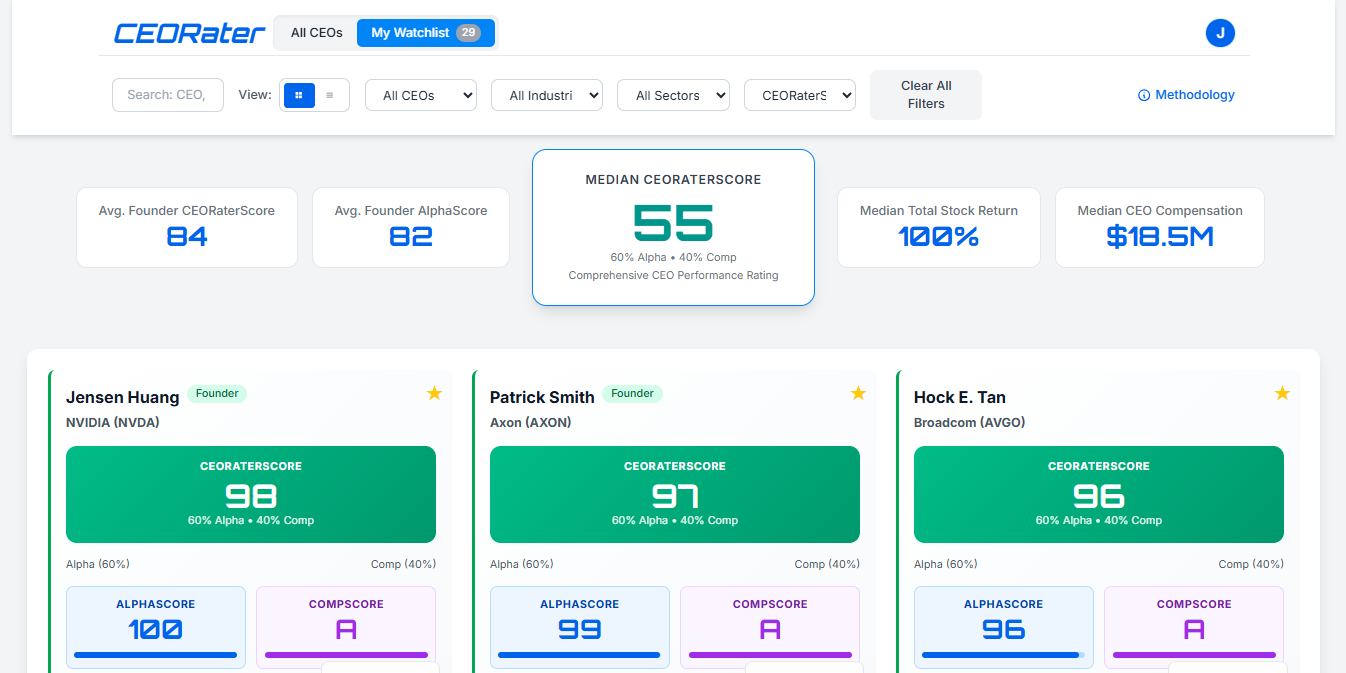Click Founder badge on Jensen Huang

[217, 394]
